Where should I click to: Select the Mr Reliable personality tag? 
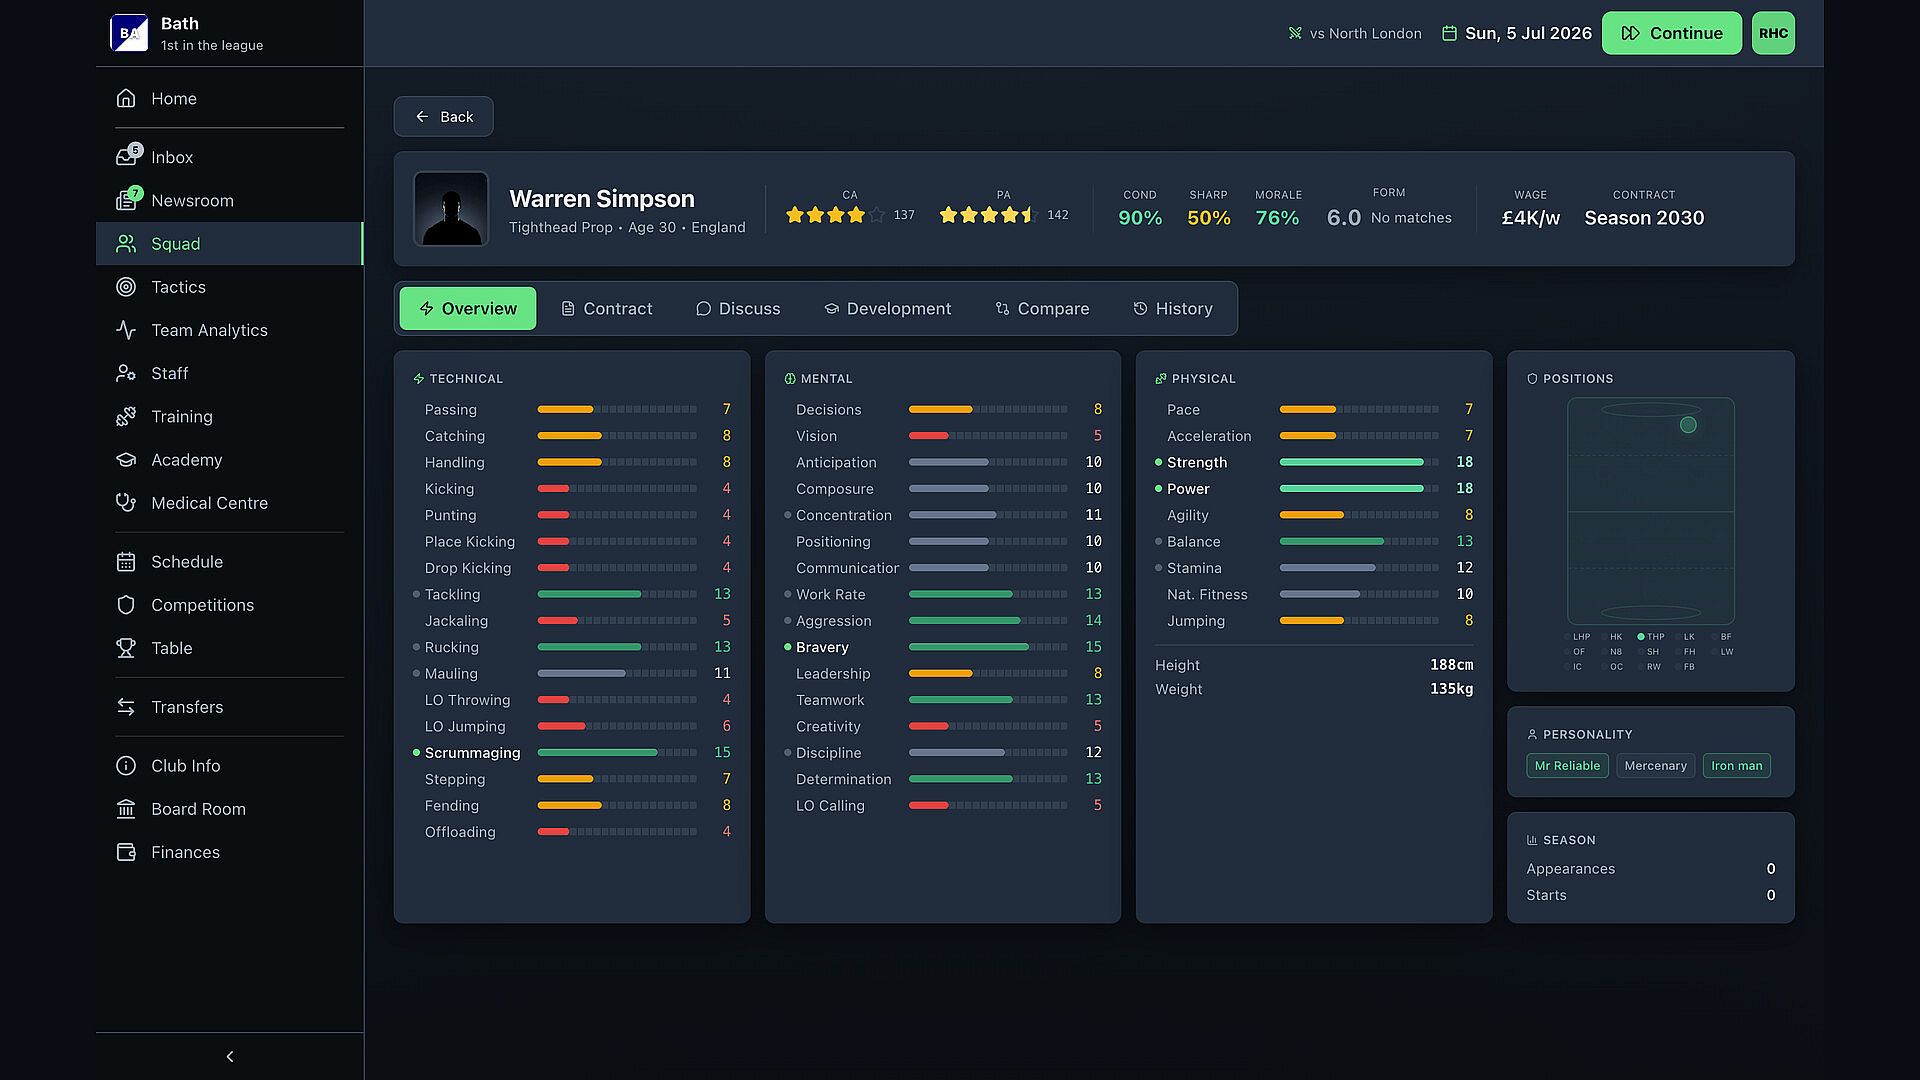pos(1567,766)
